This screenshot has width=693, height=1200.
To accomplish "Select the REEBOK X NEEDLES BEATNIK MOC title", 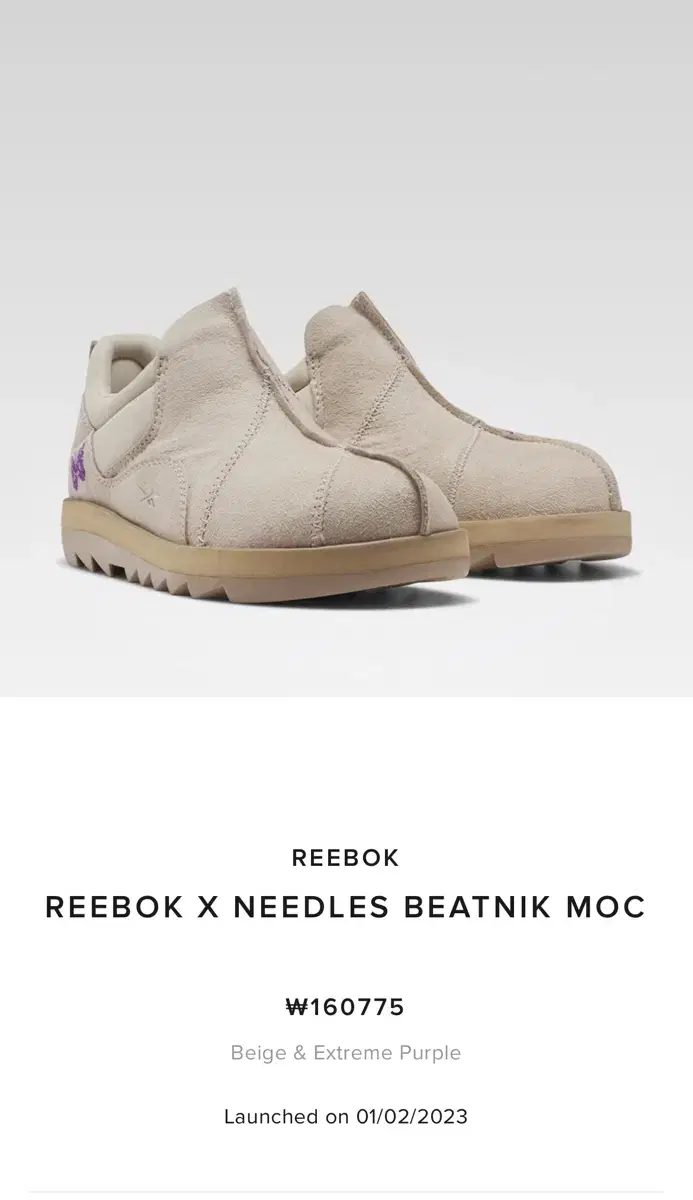I will (x=346, y=907).
